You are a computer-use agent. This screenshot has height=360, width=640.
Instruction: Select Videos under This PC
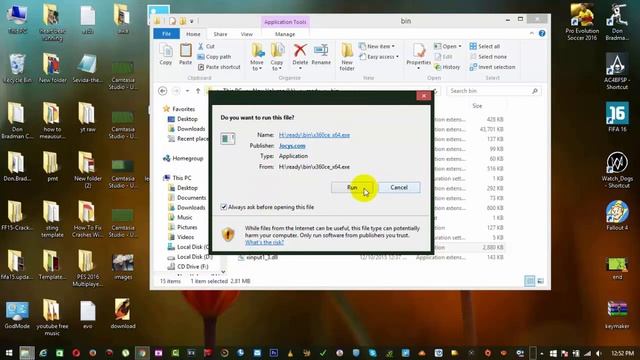click(181, 237)
